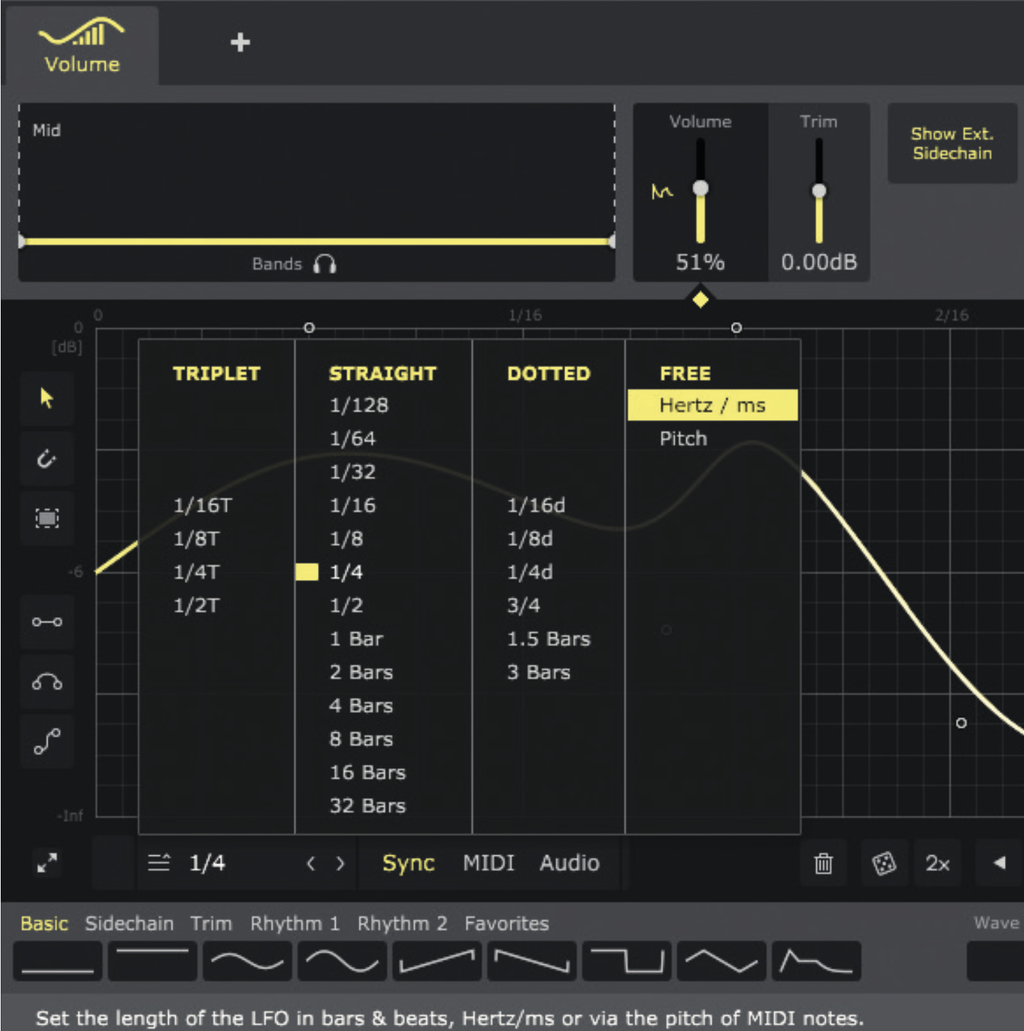Click the 51% volume value
The image size is (1024, 1031).
click(x=700, y=262)
